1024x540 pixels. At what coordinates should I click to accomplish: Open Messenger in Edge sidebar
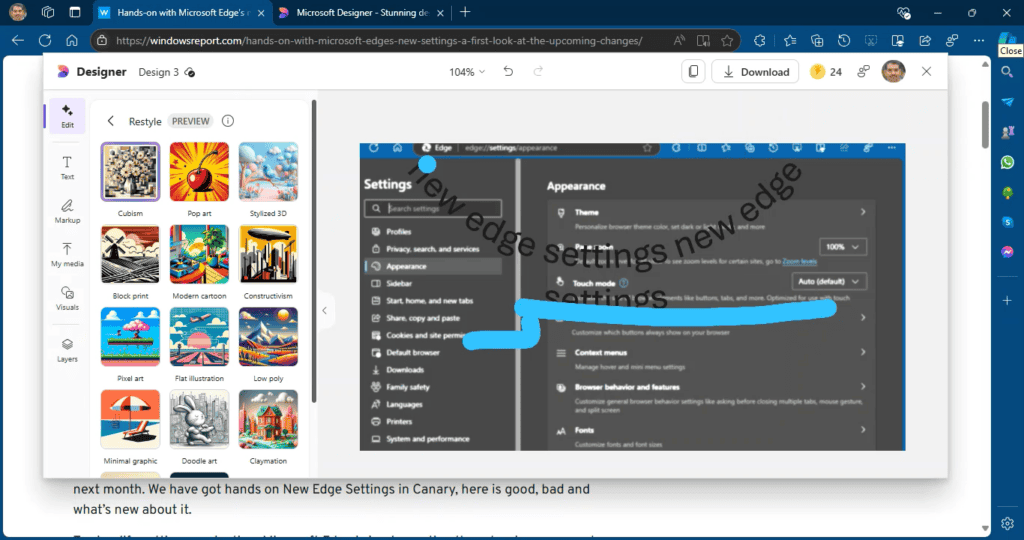1007,252
